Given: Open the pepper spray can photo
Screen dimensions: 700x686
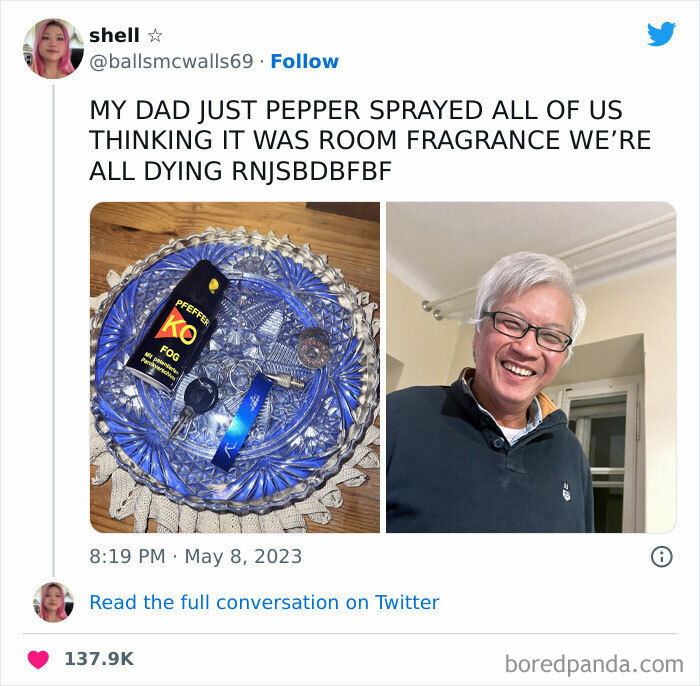Looking at the screenshot, I should [235, 367].
